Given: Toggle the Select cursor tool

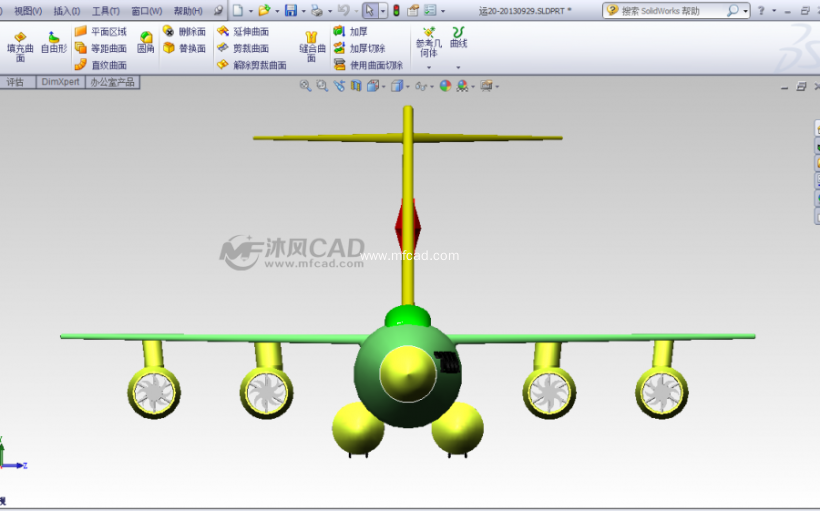Looking at the screenshot, I should coord(370,10).
